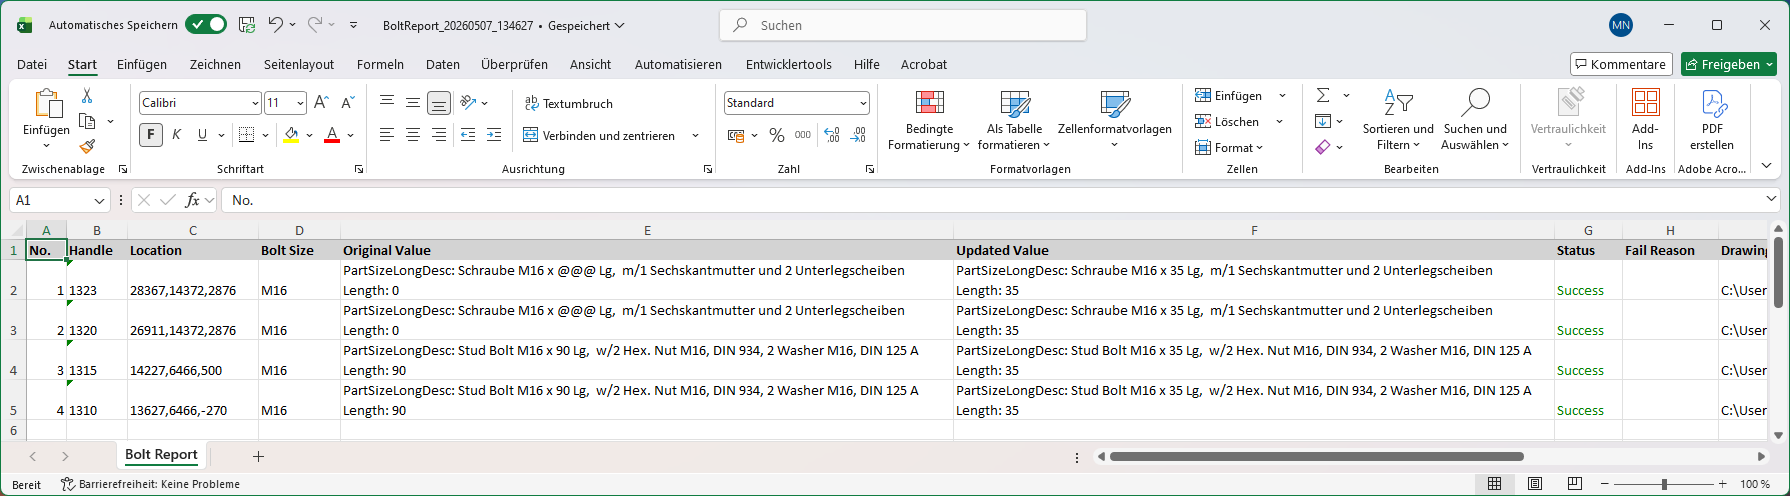
Task: Click the red font color swatch
Action: (332, 135)
